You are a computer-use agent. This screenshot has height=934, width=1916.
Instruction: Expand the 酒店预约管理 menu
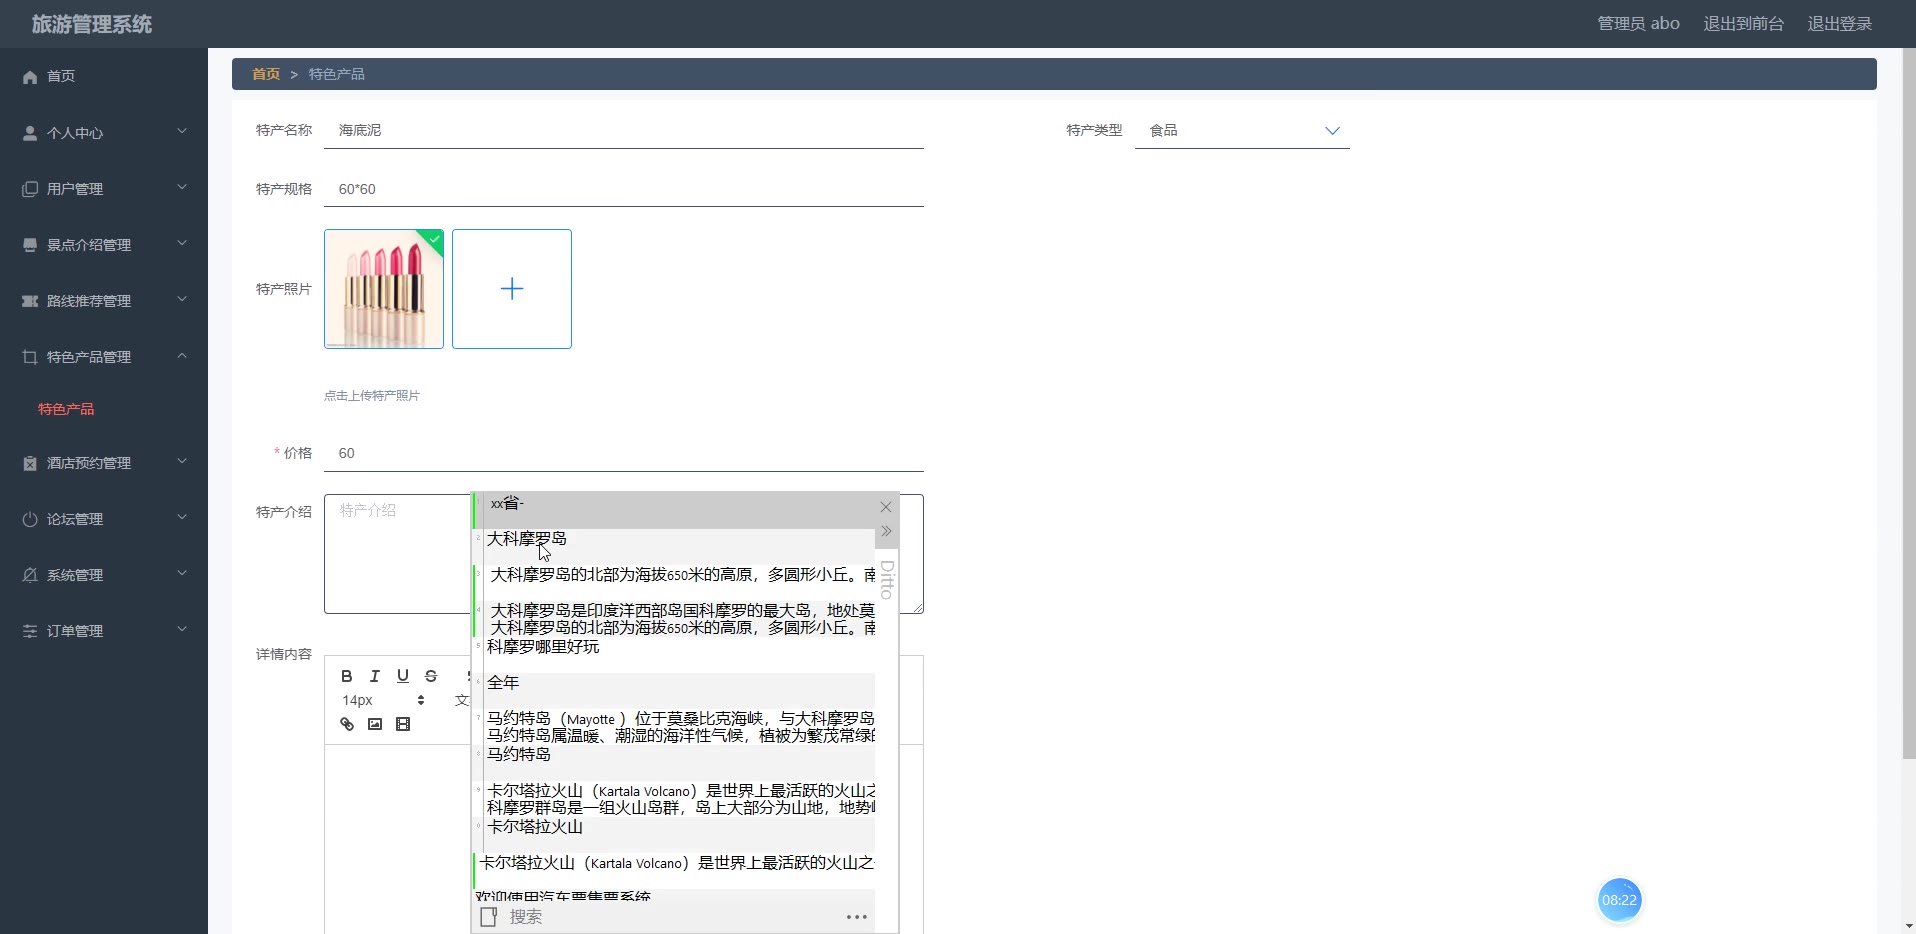104,462
